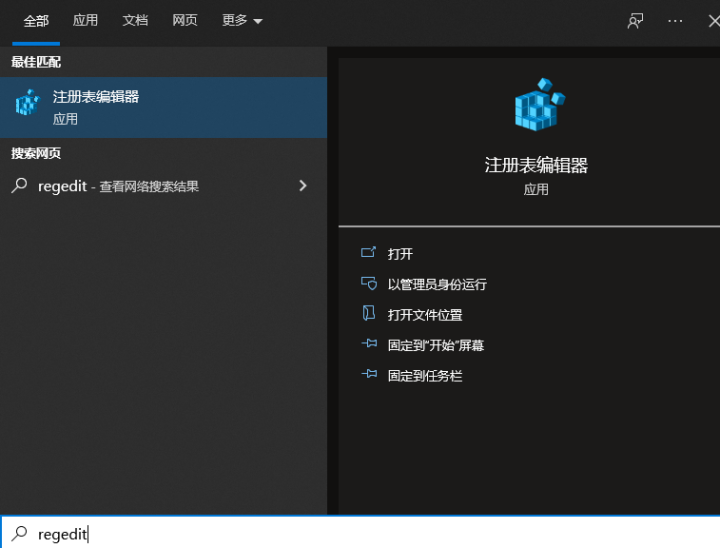Image resolution: width=720 pixels, height=548 pixels.
Task: Click 注册表编辑器 title in preview pane
Action: pos(536,165)
